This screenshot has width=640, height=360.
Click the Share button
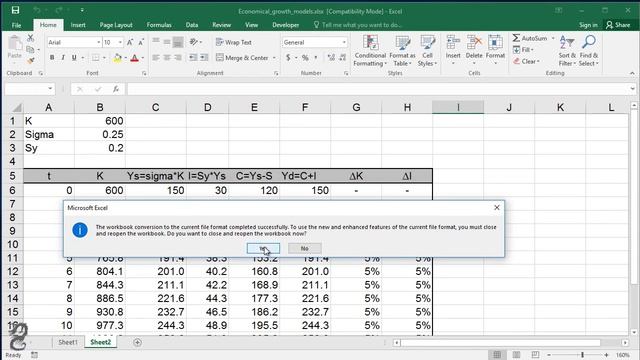618,25
